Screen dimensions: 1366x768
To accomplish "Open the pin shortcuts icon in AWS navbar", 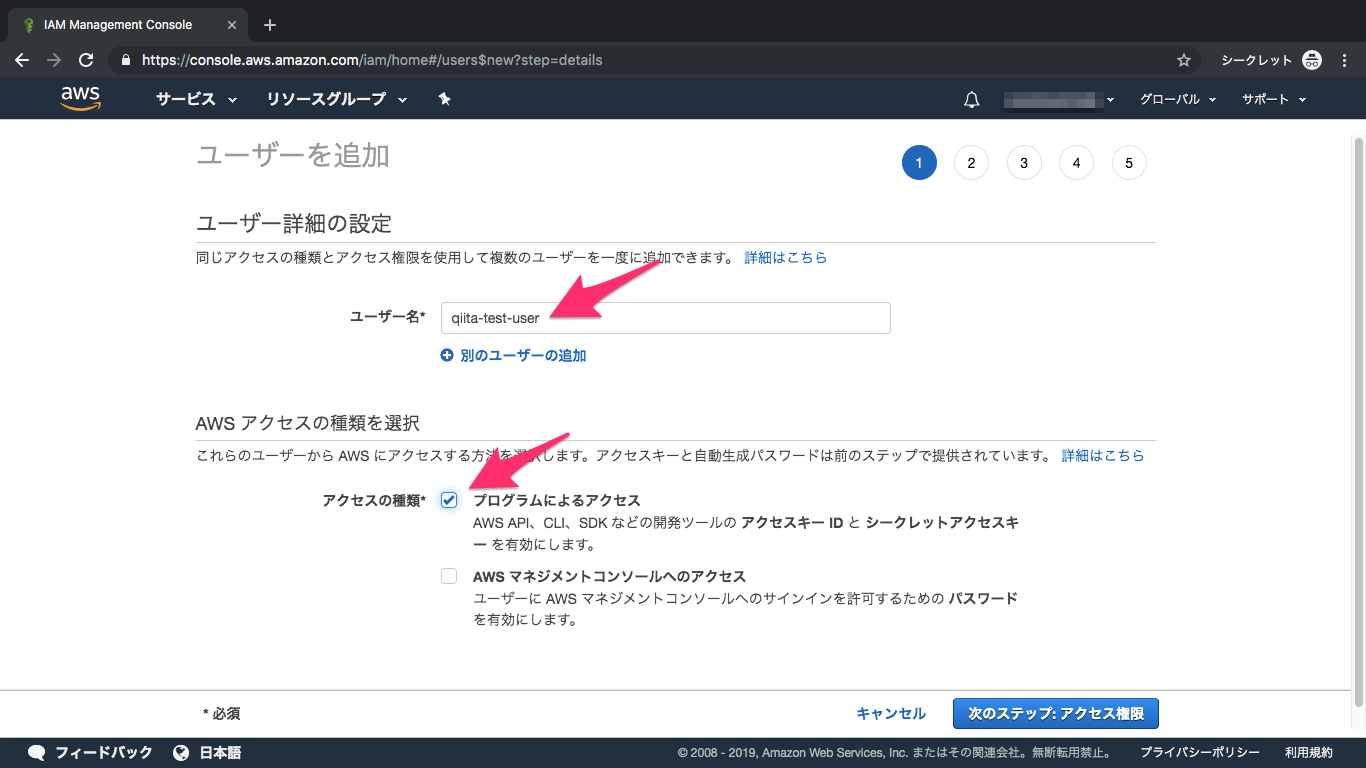I will pos(445,99).
